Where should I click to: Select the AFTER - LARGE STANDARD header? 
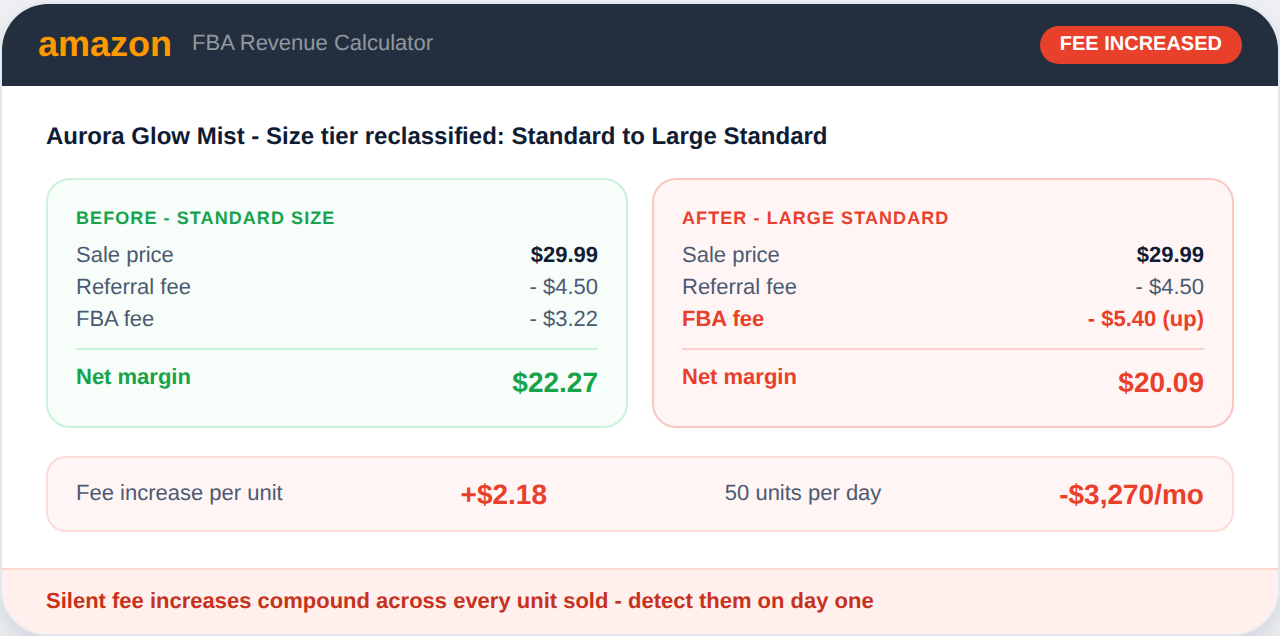(x=815, y=218)
